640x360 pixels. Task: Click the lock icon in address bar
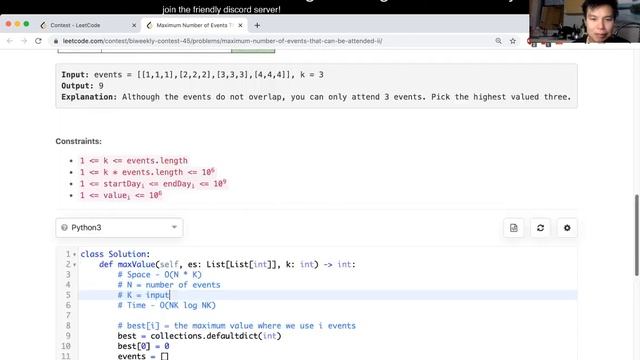point(56,41)
